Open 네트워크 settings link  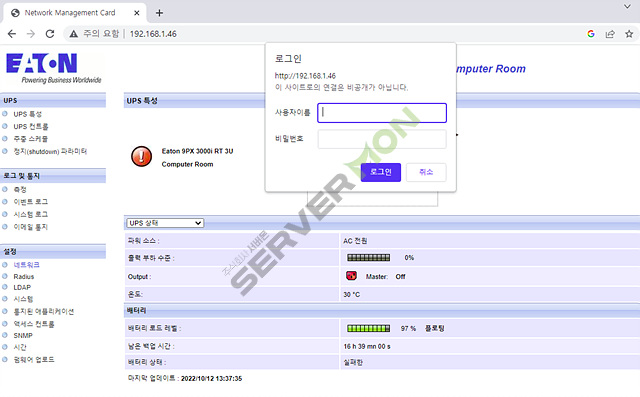(27, 265)
